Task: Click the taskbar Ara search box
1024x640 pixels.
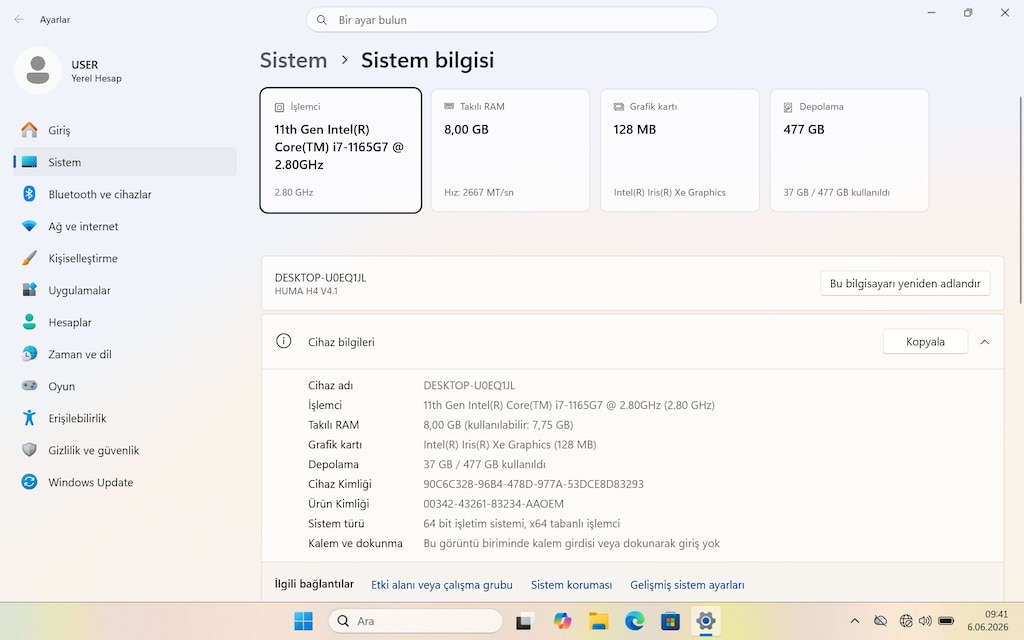Action: pyautogui.click(x=415, y=621)
